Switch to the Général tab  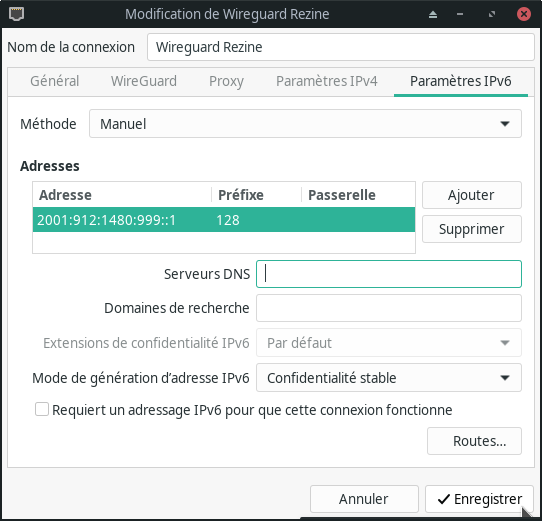click(x=55, y=81)
